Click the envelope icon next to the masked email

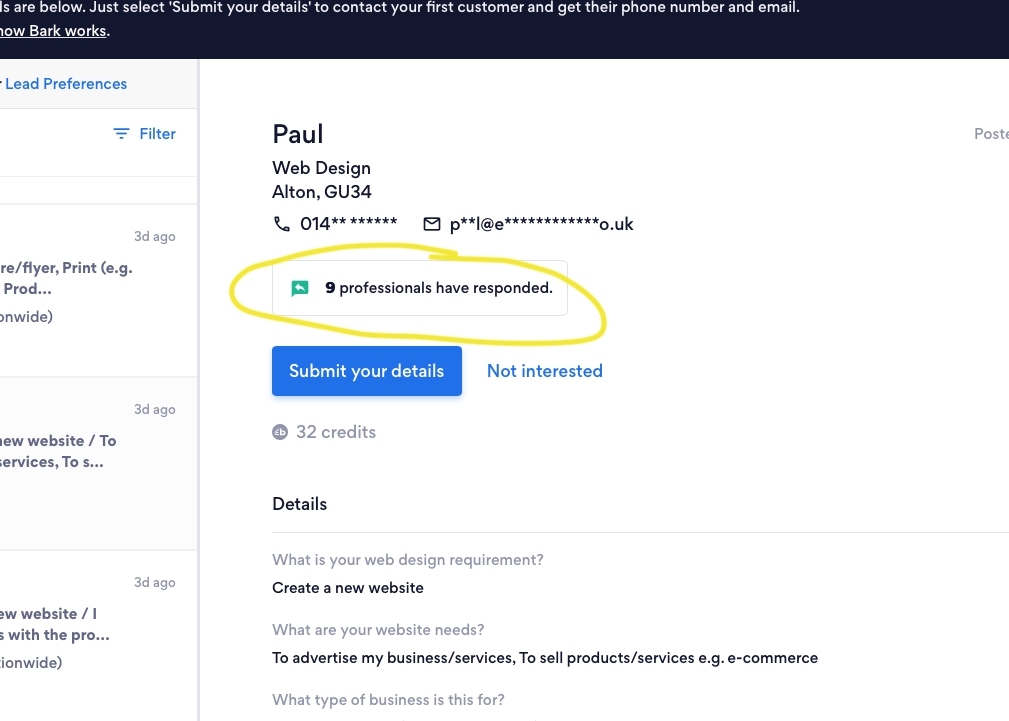click(432, 224)
